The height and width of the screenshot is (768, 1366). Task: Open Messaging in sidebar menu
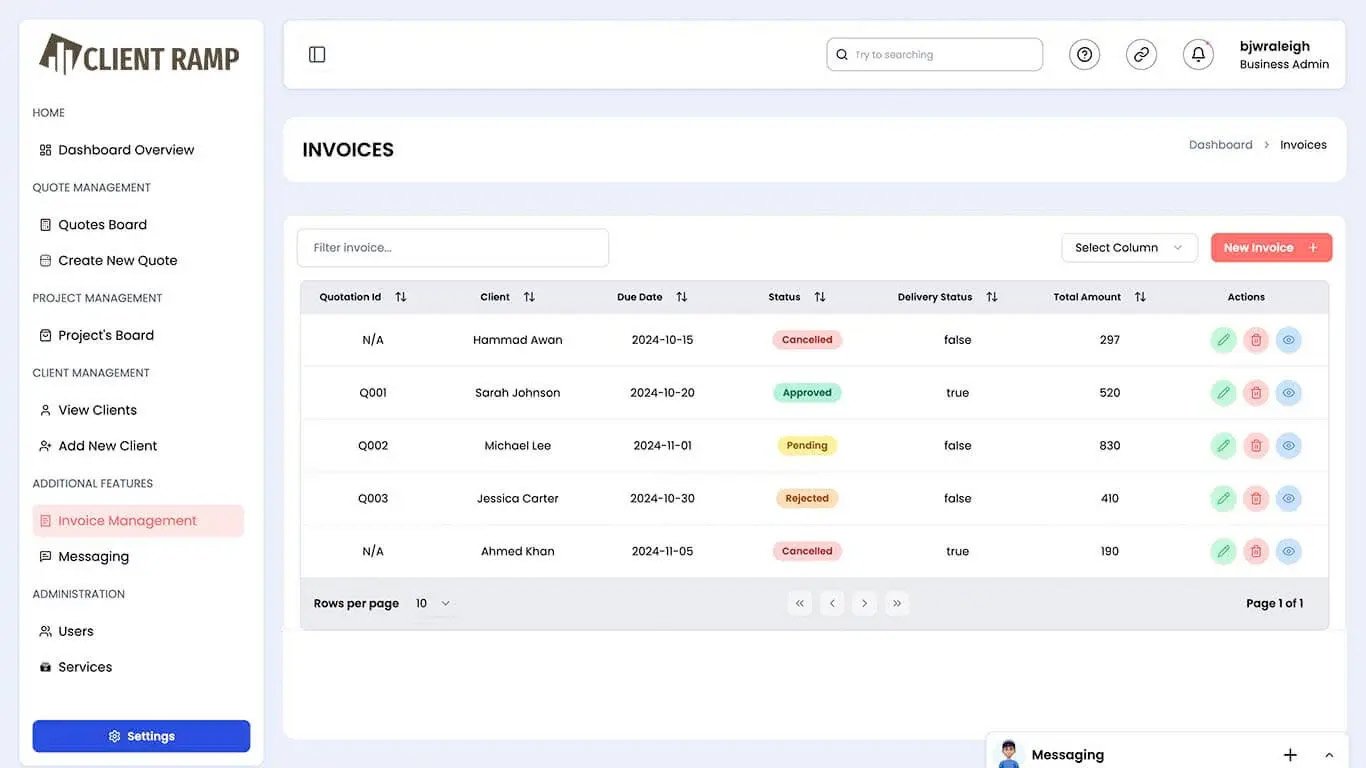coord(84,556)
